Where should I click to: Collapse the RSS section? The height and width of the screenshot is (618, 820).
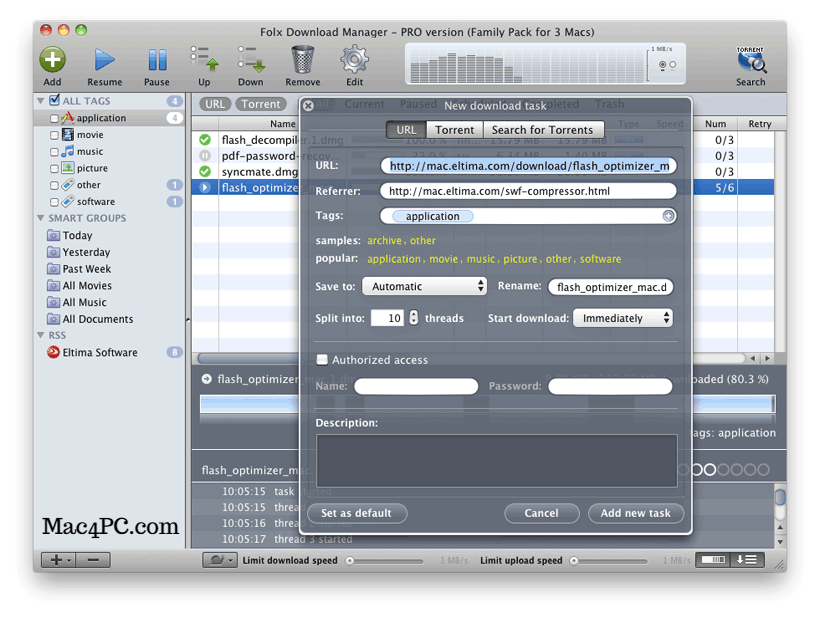tap(41, 335)
